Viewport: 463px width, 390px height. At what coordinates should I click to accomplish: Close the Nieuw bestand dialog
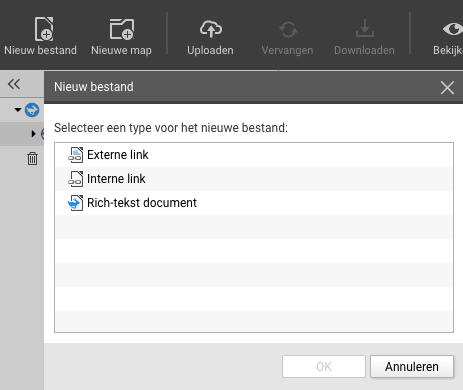coord(447,88)
